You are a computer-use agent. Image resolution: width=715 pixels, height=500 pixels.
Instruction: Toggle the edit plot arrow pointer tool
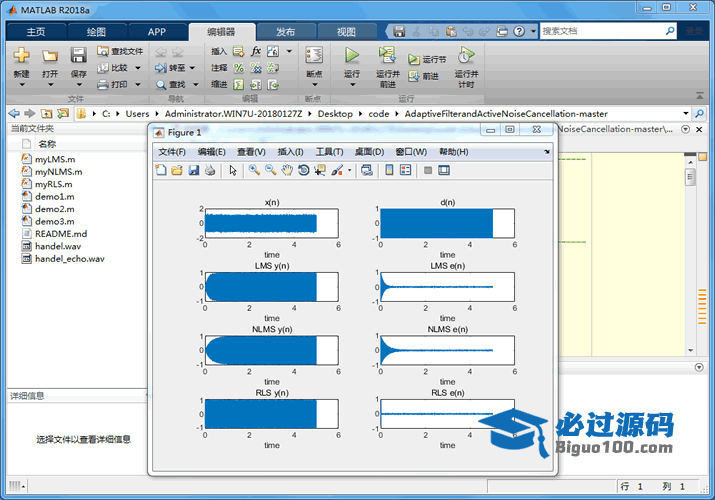click(x=232, y=171)
